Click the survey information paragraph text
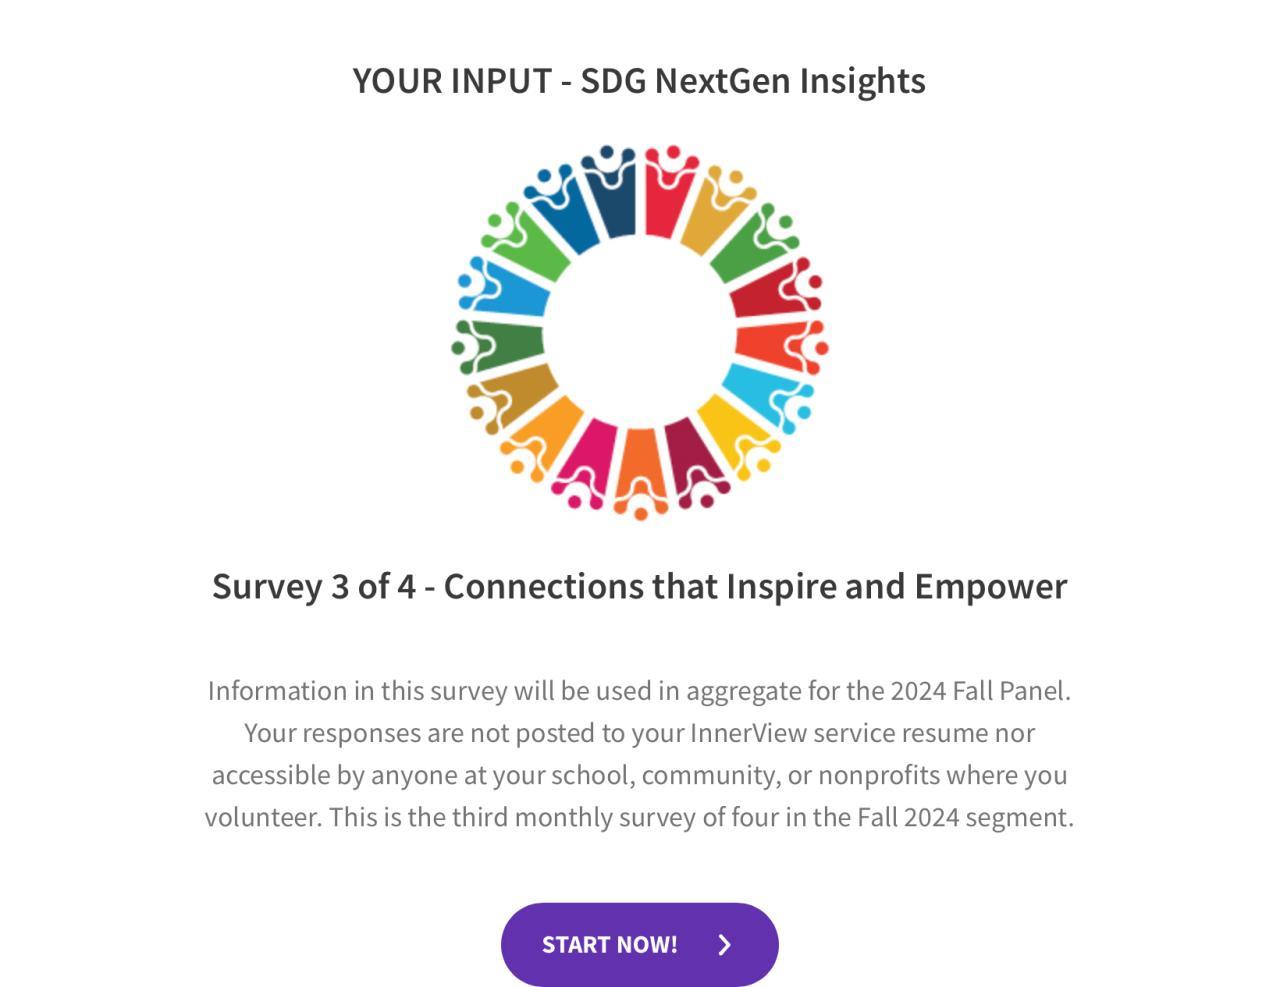1280x987 pixels. [x=639, y=754]
